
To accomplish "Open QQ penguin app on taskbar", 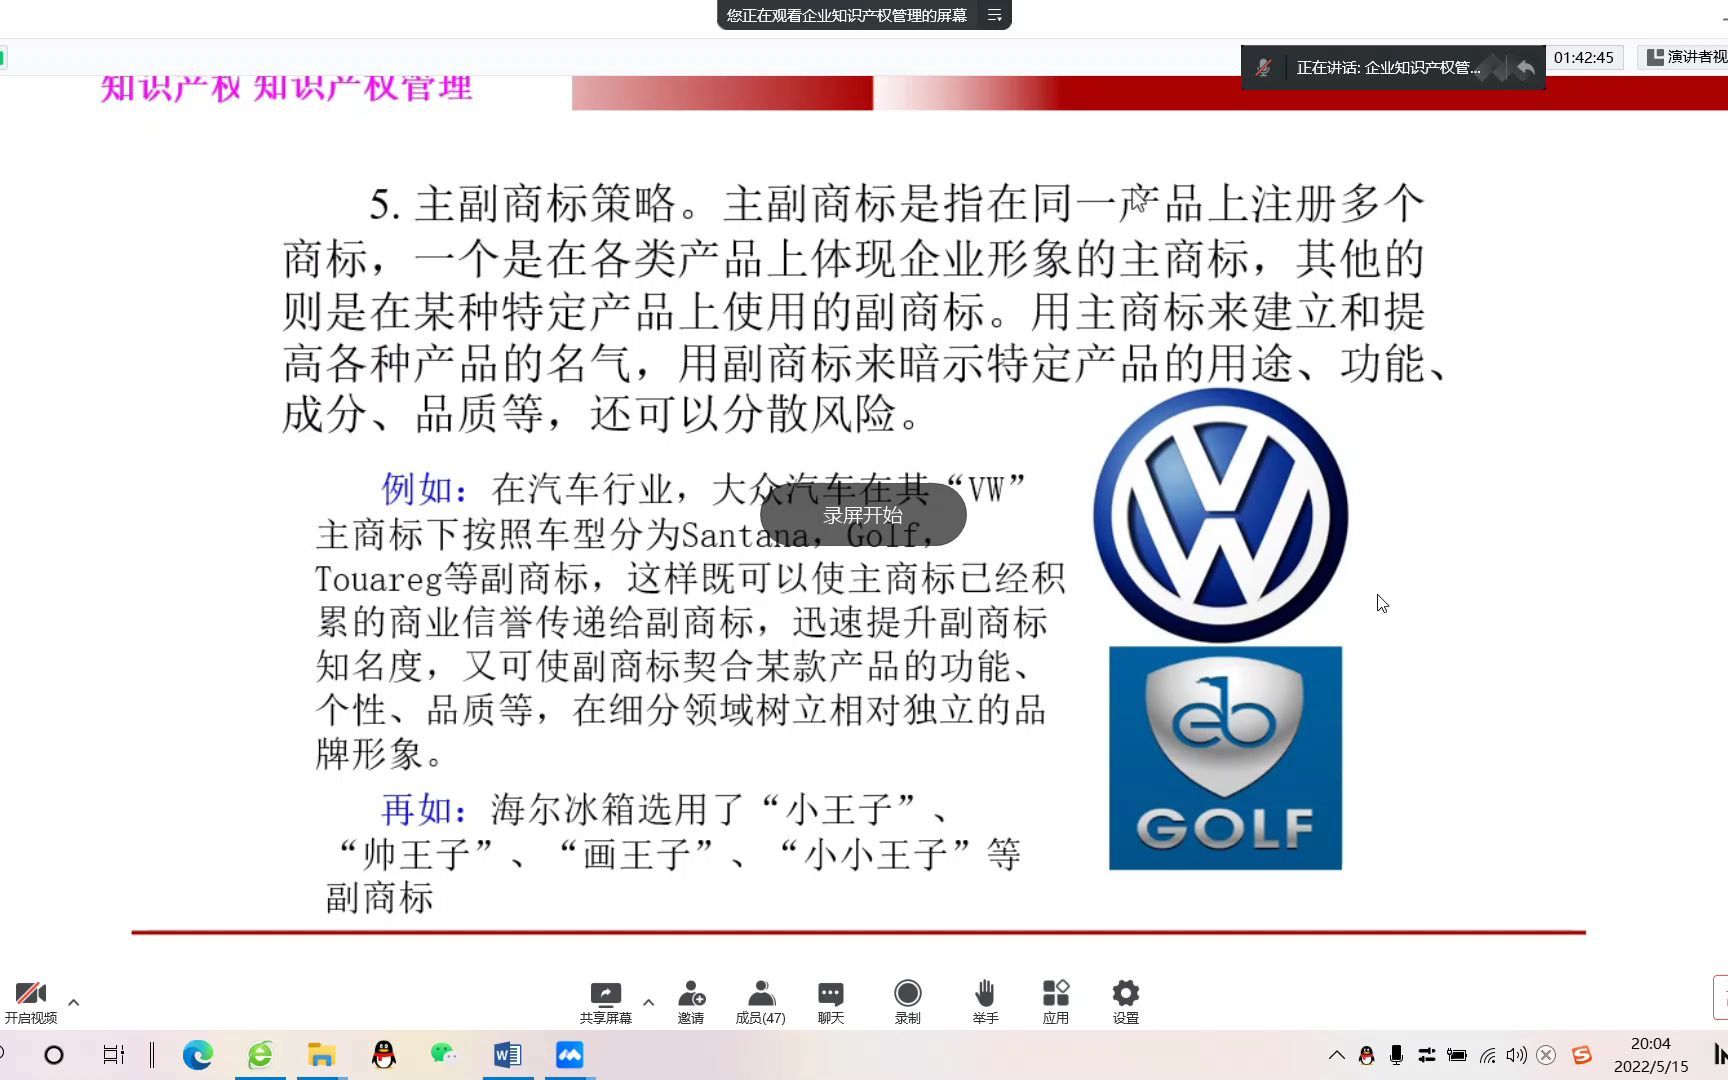I will [x=383, y=1055].
